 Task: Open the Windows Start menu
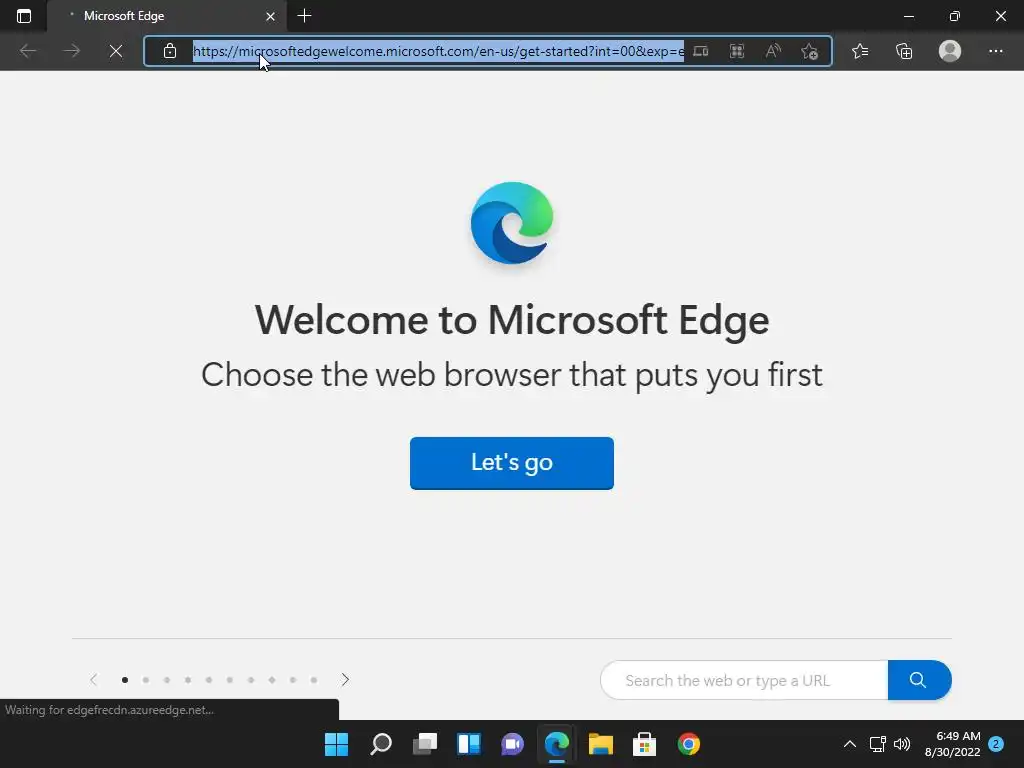click(337, 744)
